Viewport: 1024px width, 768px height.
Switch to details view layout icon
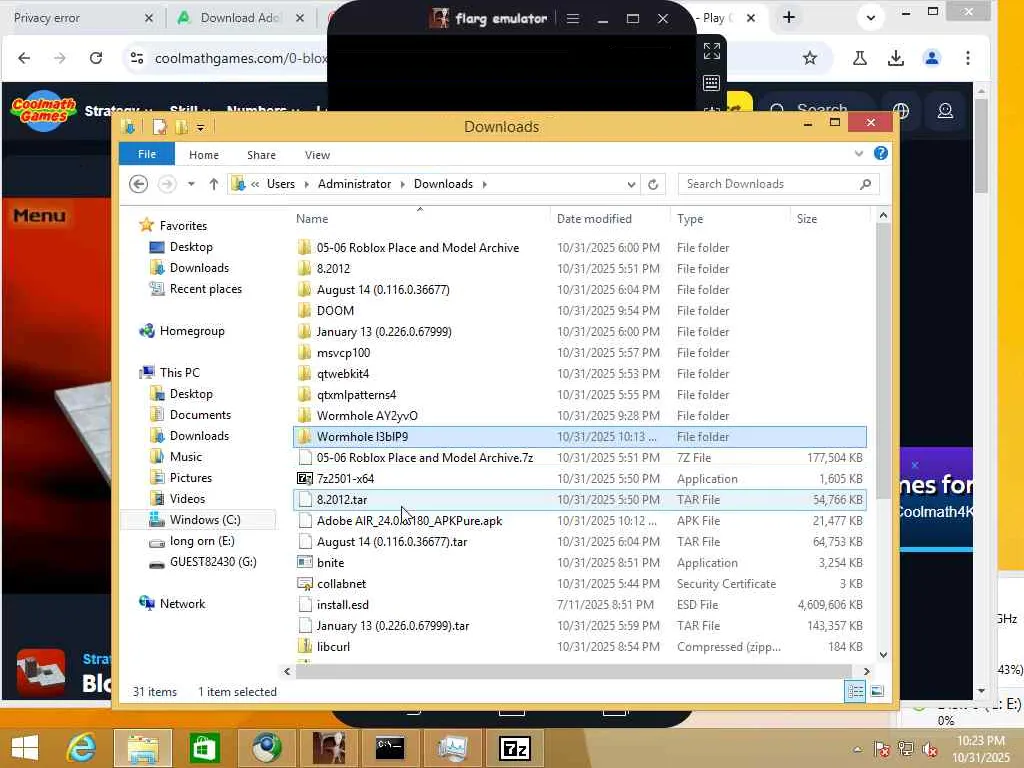[x=855, y=691]
